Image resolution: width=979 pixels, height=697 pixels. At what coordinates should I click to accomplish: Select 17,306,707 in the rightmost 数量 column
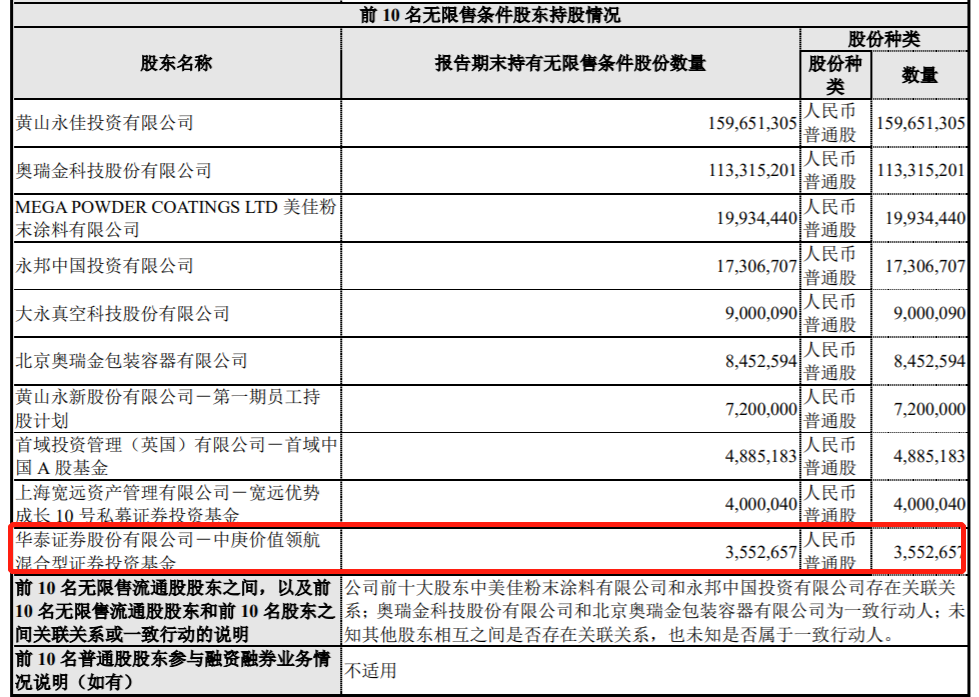(x=925, y=266)
